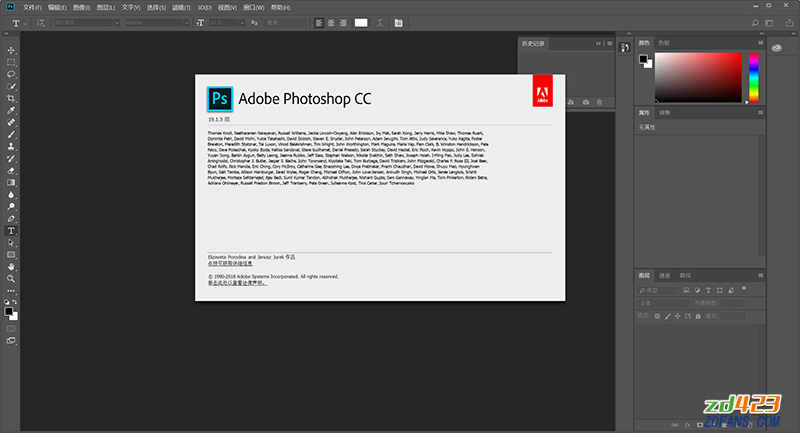The width and height of the screenshot is (800, 433).
Task: Filter layers by type layers
Action: coord(708,290)
